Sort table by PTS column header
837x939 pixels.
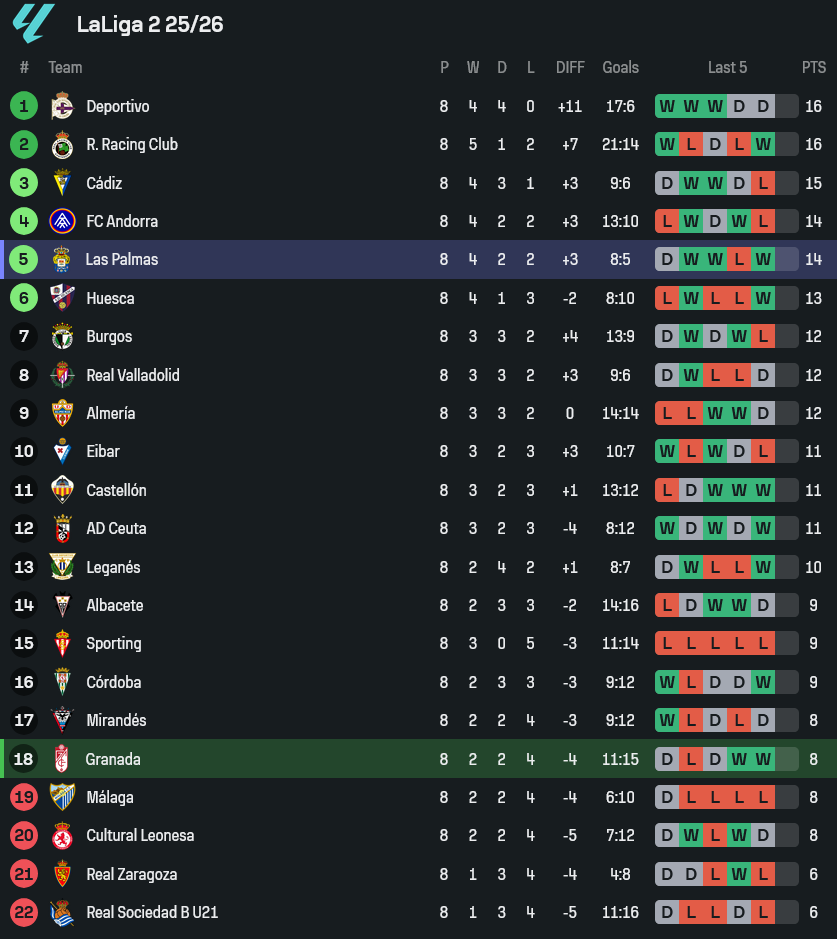[814, 67]
